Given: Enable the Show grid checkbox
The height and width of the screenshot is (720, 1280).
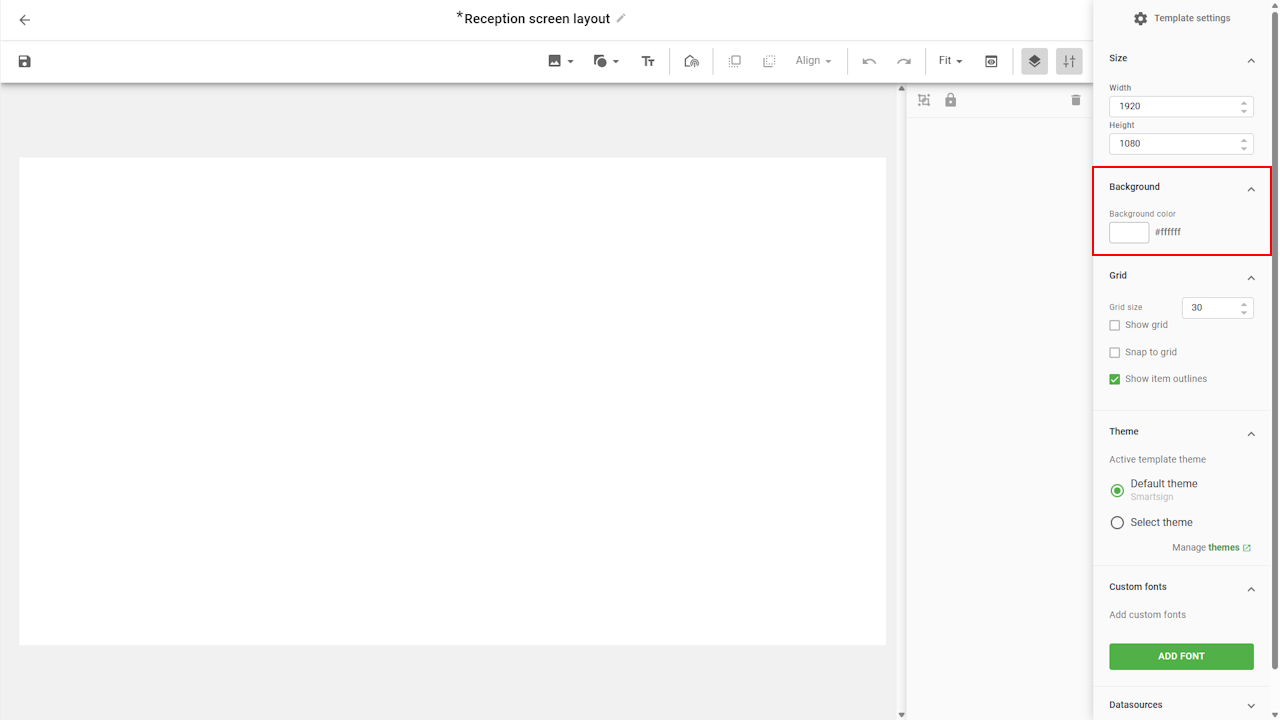Looking at the screenshot, I should pyautogui.click(x=1115, y=325).
